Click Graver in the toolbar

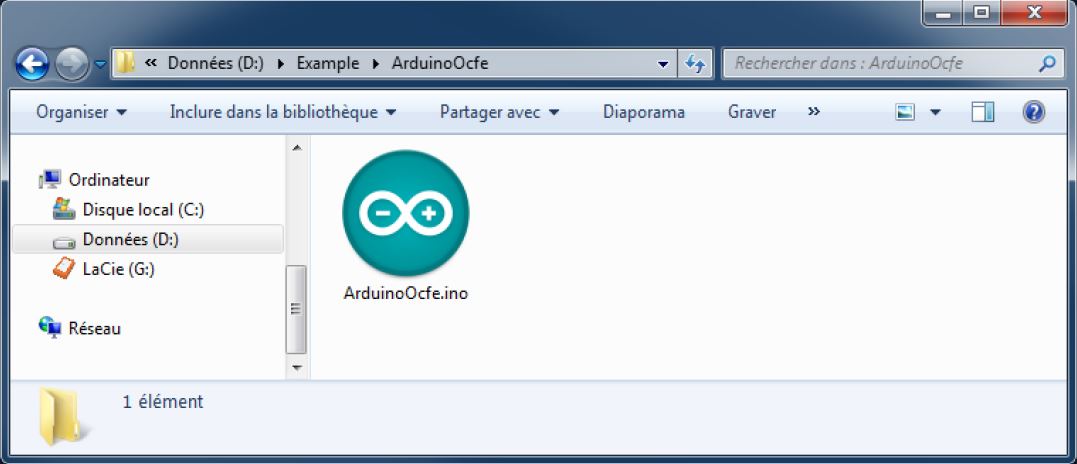point(751,112)
